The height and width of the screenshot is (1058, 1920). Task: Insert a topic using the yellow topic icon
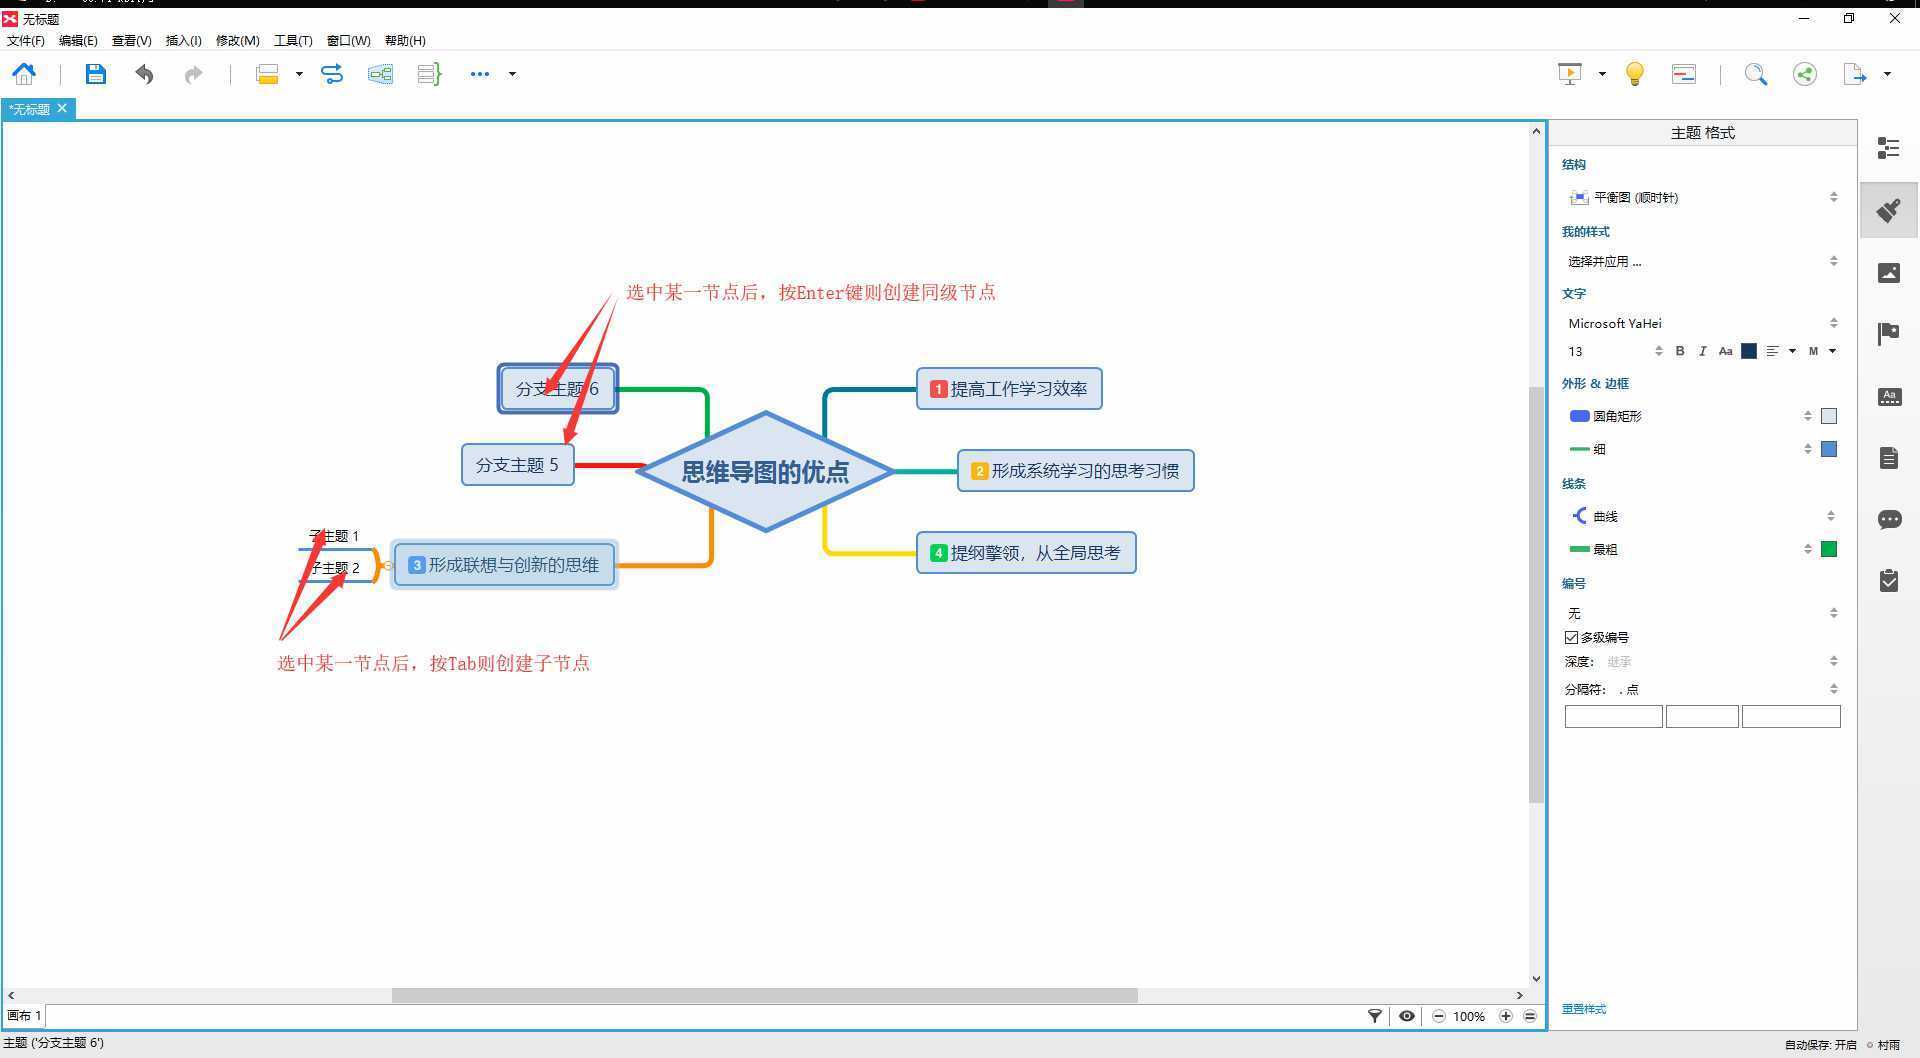pyautogui.click(x=267, y=74)
